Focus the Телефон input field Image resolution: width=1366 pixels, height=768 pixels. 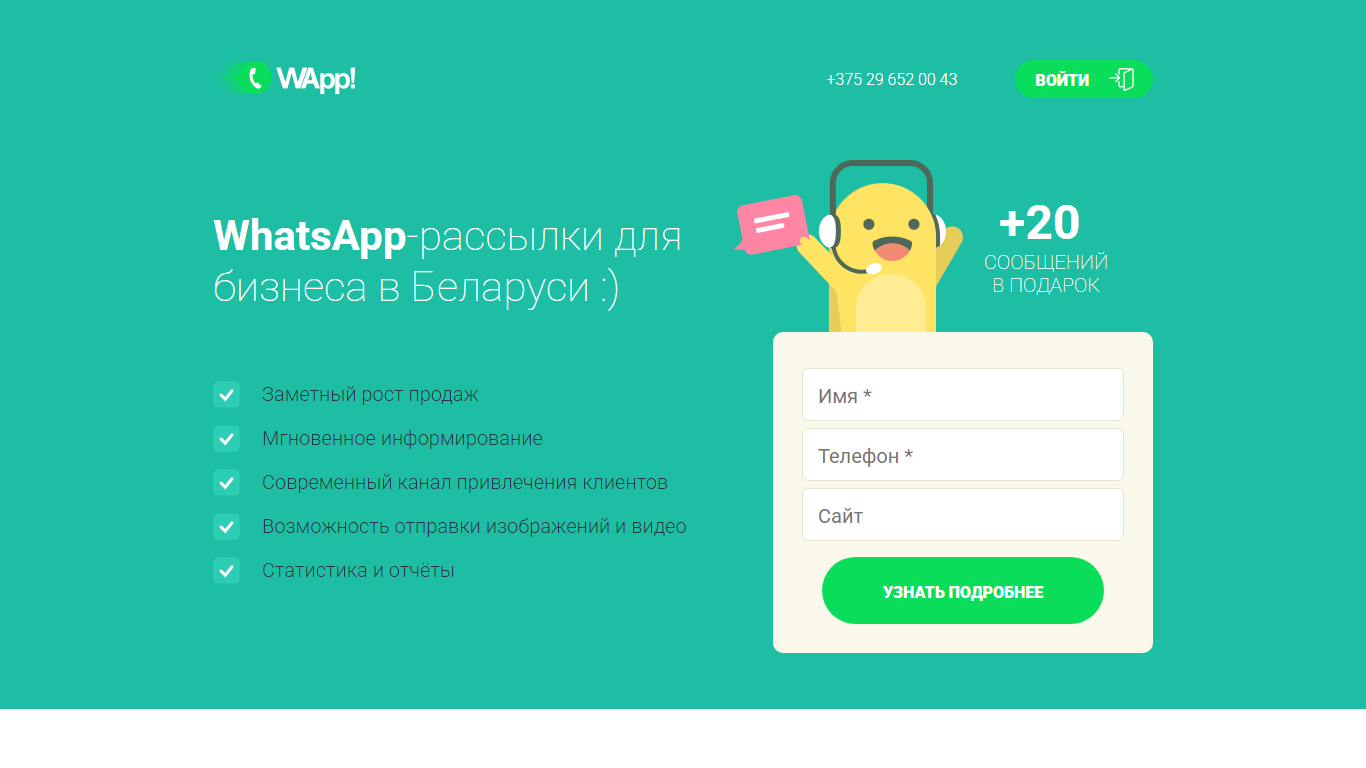pyautogui.click(x=963, y=455)
